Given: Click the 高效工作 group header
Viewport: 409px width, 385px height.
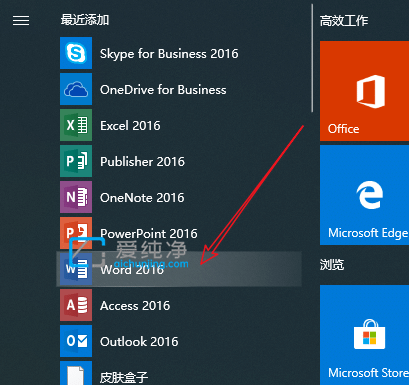Looking at the screenshot, I should (x=344, y=21).
